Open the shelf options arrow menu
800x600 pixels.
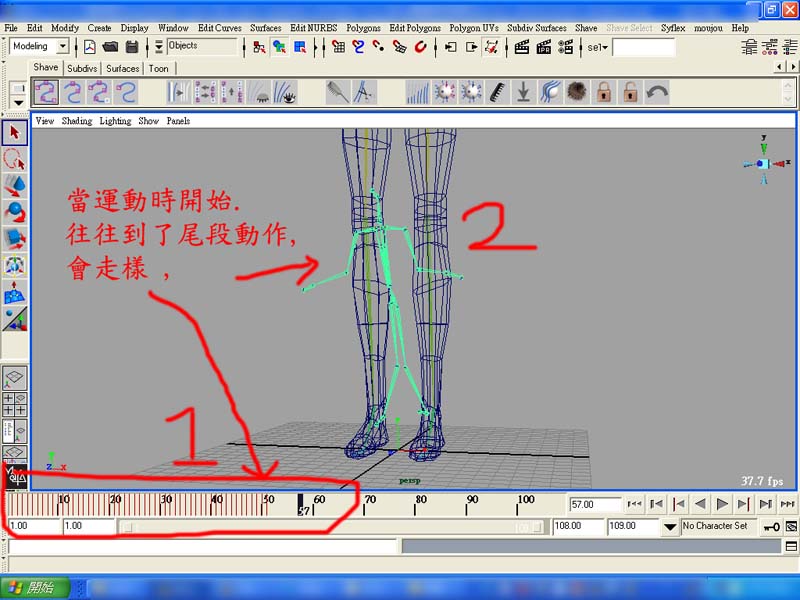pyautogui.click(x=18, y=103)
